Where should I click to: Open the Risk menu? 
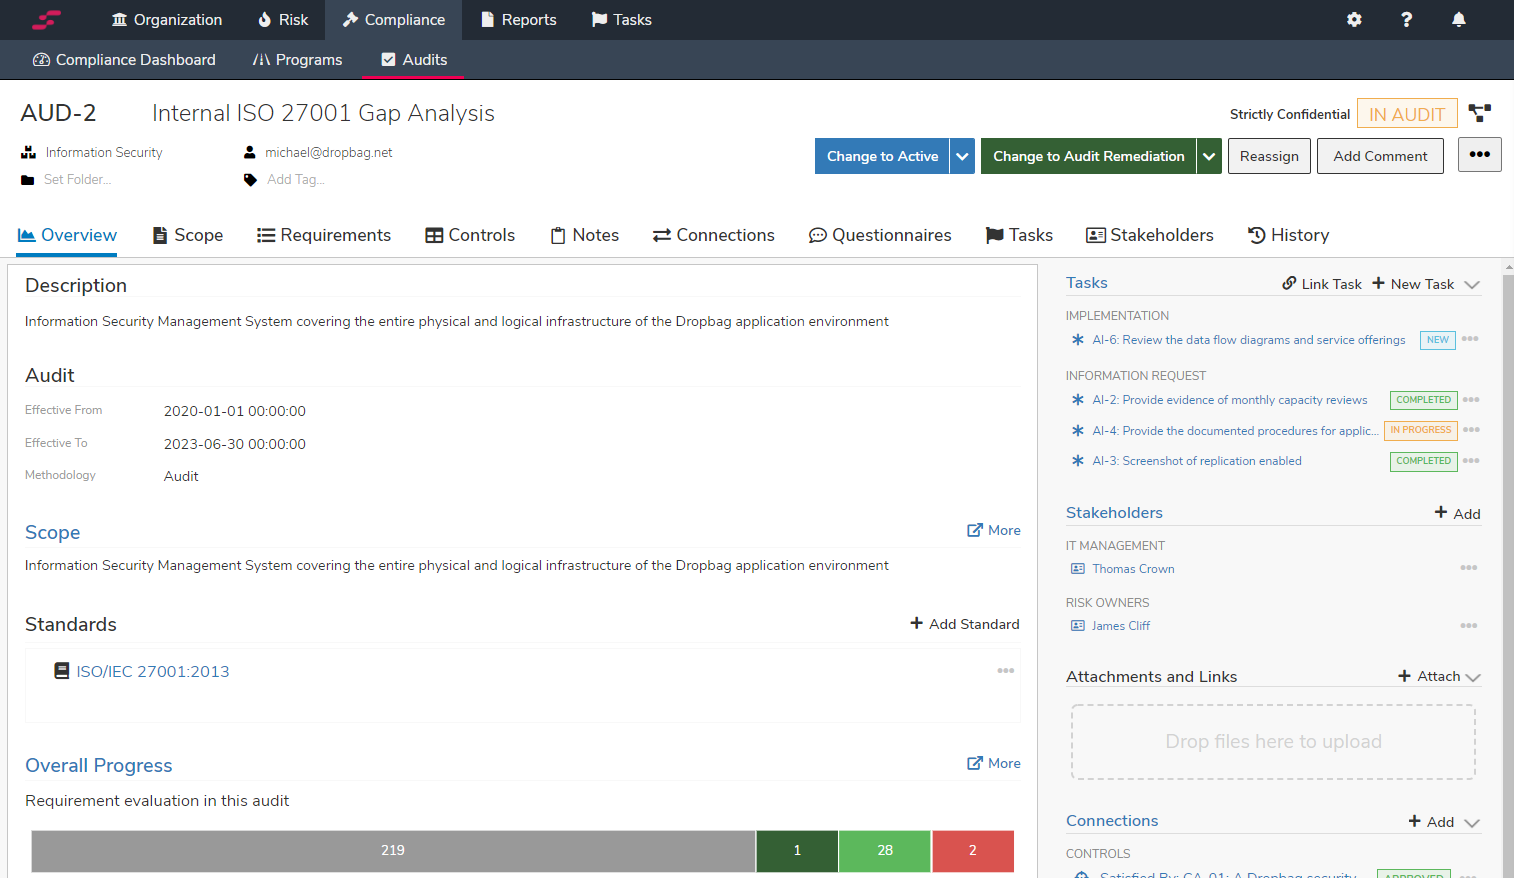pyautogui.click(x=283, y=20)
